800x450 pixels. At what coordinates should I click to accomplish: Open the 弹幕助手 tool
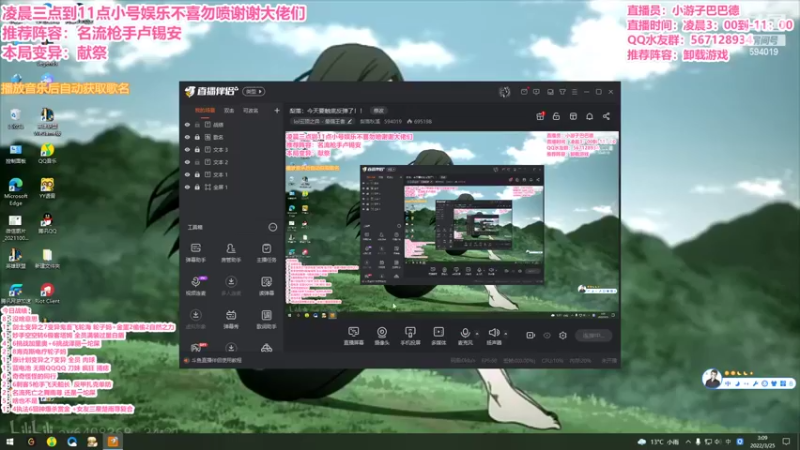pyautogui.click(x=195, y=253)
